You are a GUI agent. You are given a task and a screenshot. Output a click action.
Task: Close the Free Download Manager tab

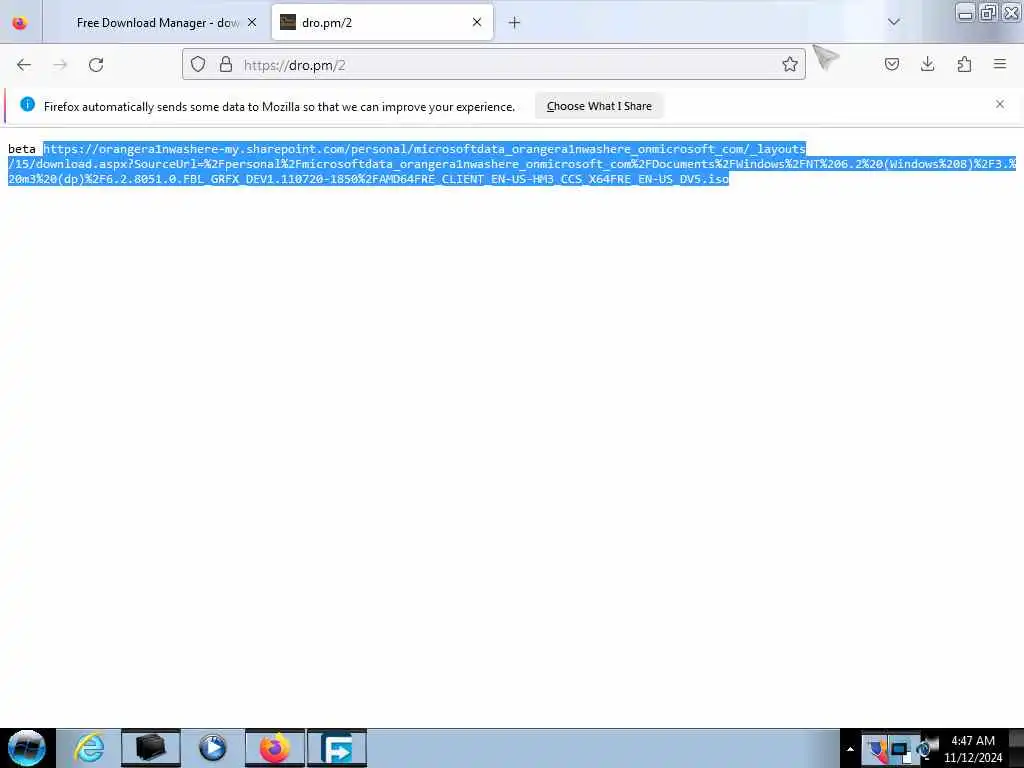click(x=252, y=22)
